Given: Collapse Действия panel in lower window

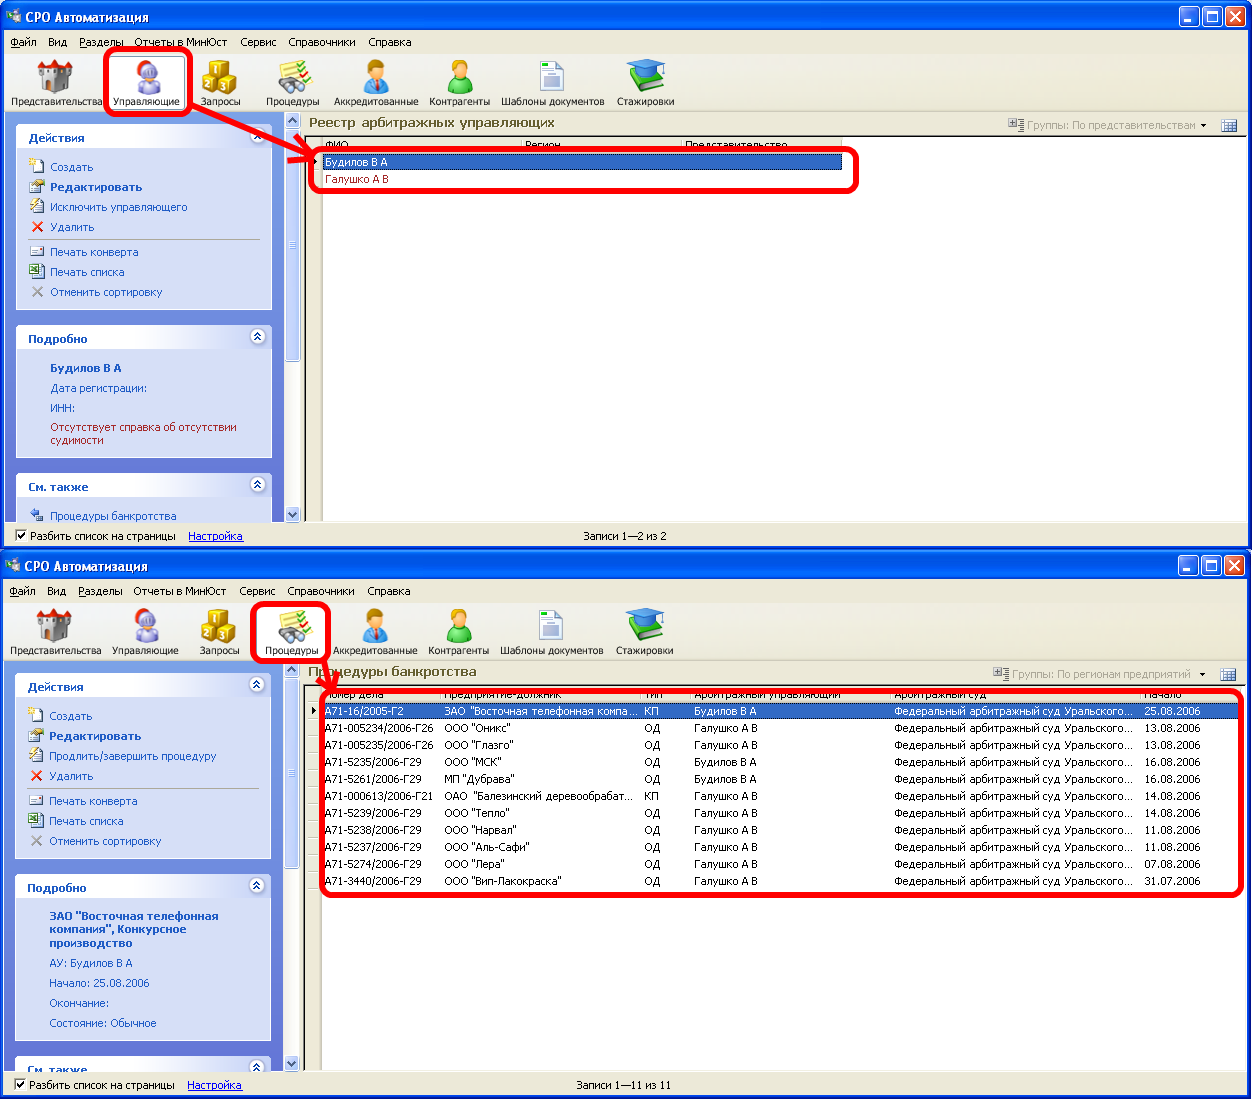Looking at the screenshot, I should (256, 685).
